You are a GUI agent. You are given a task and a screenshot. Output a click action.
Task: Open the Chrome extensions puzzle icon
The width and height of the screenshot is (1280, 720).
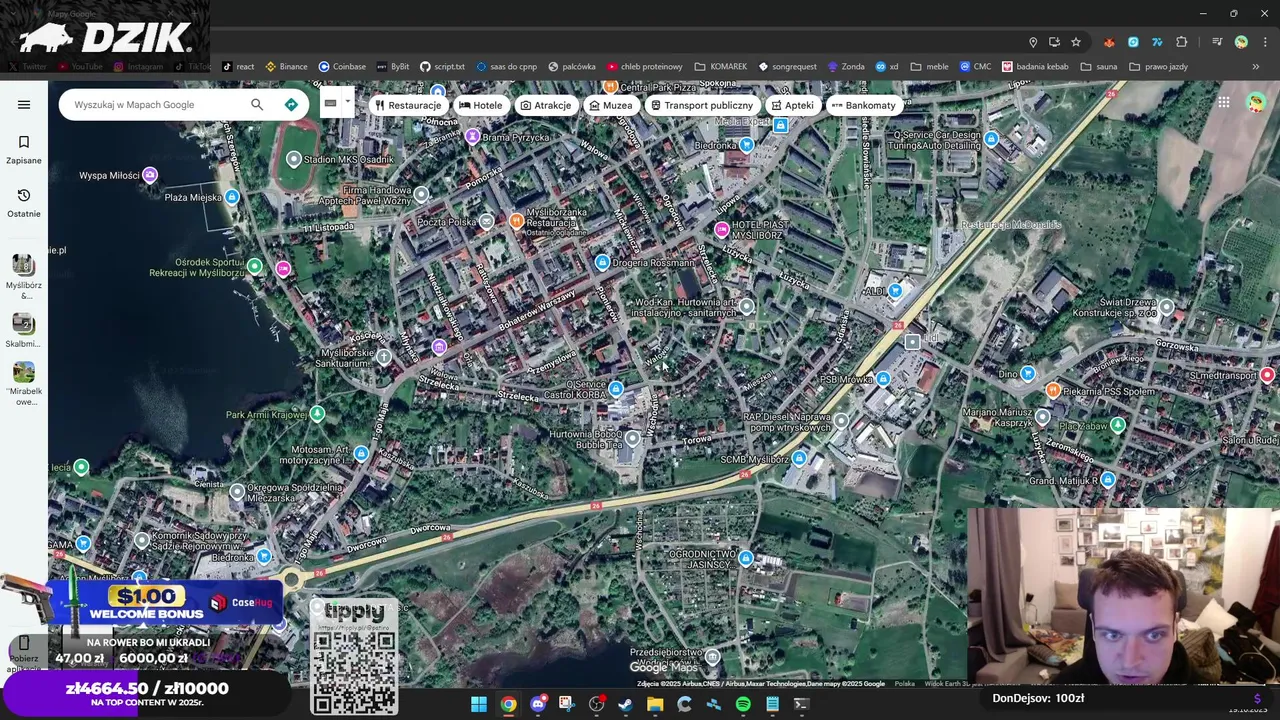tap(1181, 42)
